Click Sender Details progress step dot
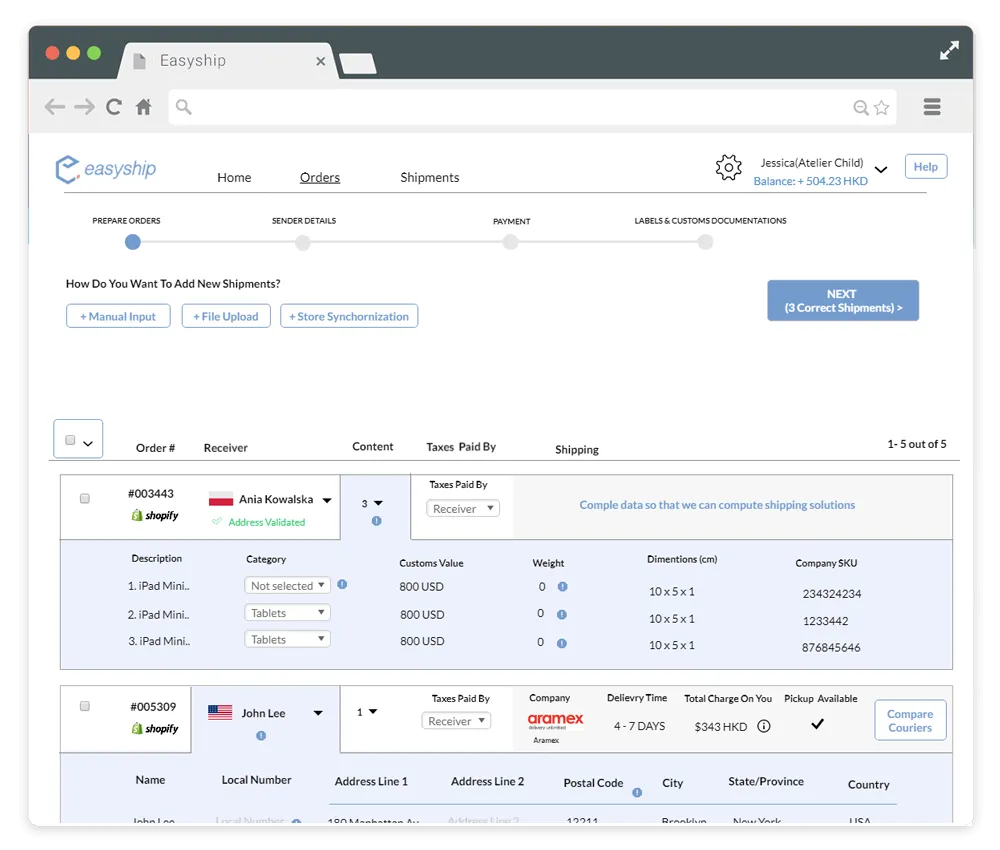The width and height of the screenshot is (1000, 850). (x=303, y=242)
